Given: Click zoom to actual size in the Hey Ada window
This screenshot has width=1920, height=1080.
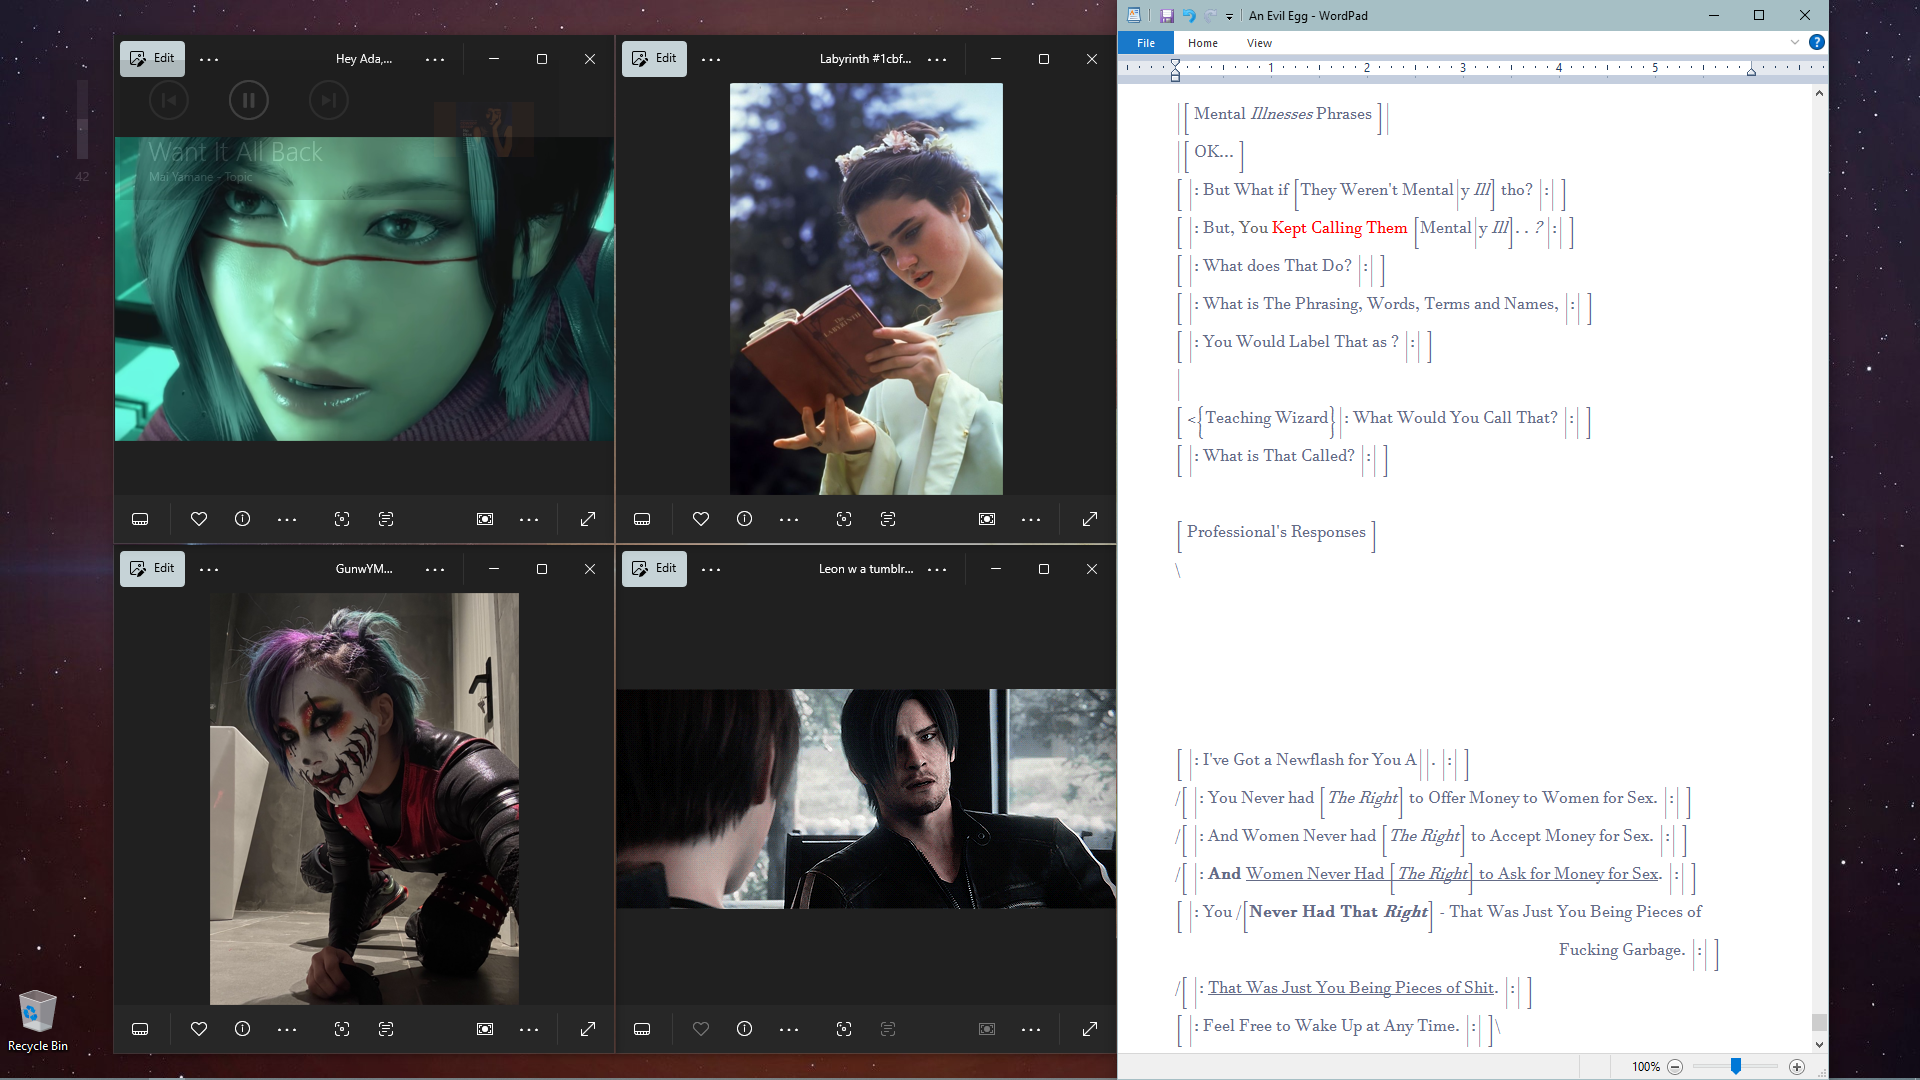Looking at the screenshot, I should [x=485, y=519].
